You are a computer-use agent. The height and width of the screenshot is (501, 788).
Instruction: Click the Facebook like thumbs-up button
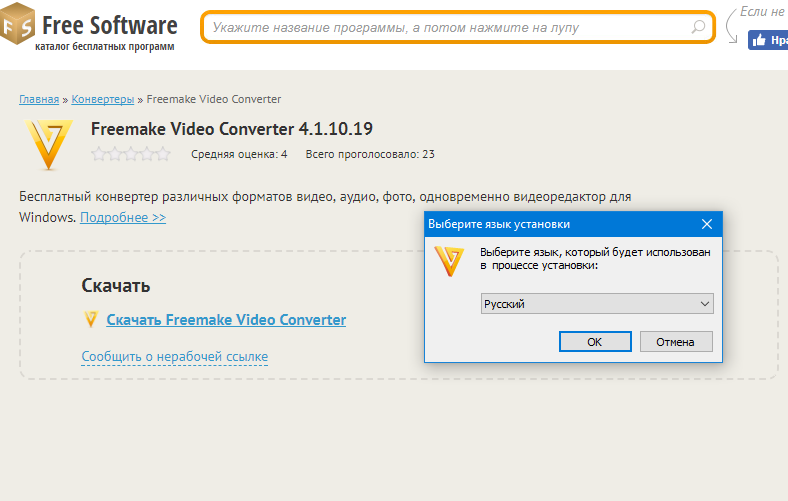coord(768,40)
